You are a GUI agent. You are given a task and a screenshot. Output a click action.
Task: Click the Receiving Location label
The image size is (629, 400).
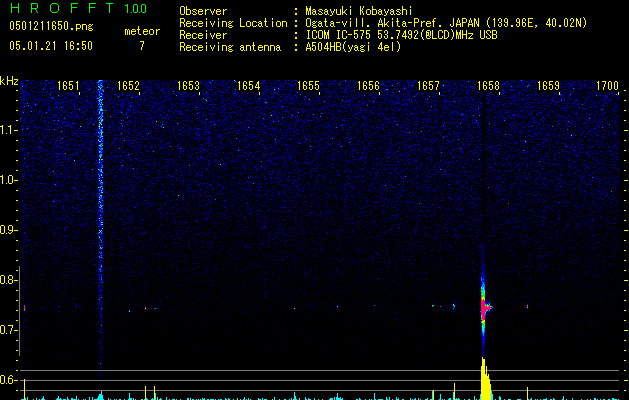pyautogui.click(x=233, y=23)
